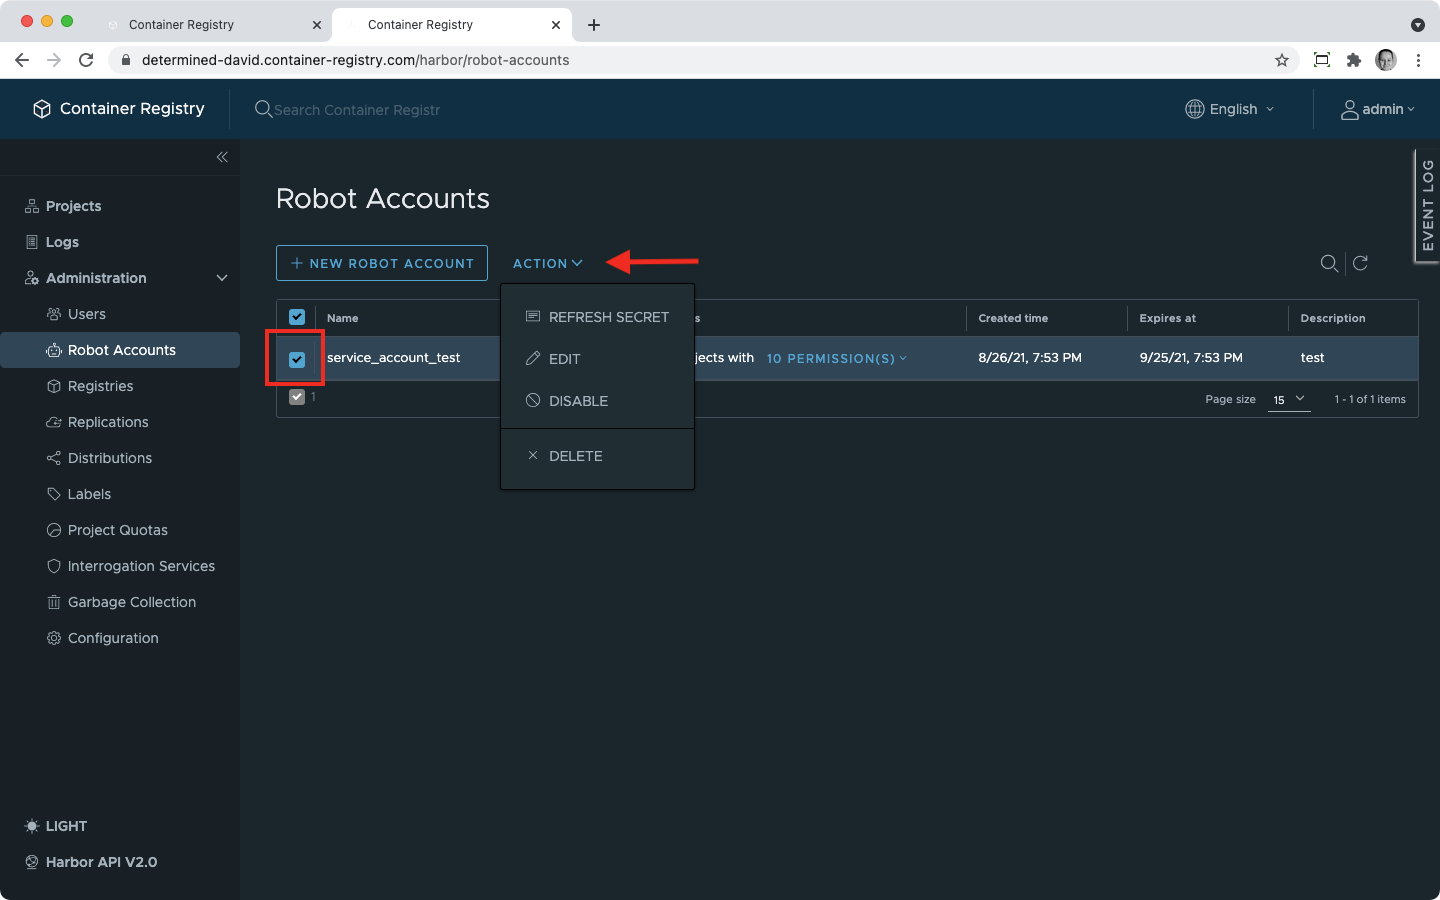Open Logs in the sidebar
Screen dimensions: 1440x900
click(x=62, y=242)
